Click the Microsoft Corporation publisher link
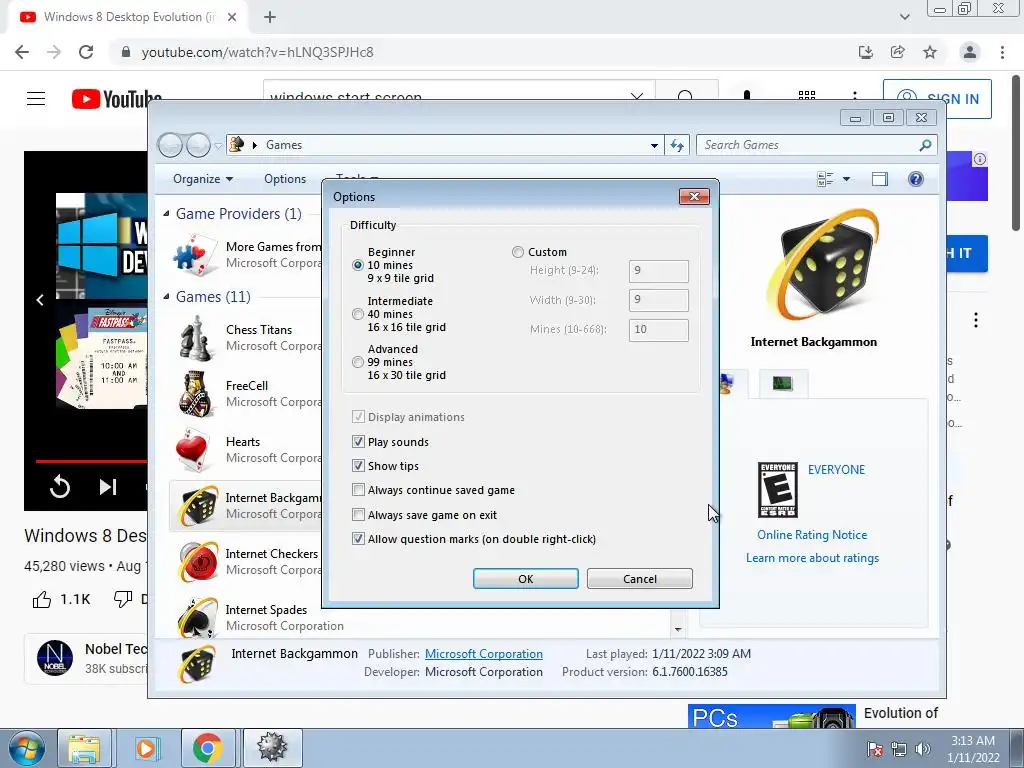Viewport: 1024px width, 768px height. [484, 654]
